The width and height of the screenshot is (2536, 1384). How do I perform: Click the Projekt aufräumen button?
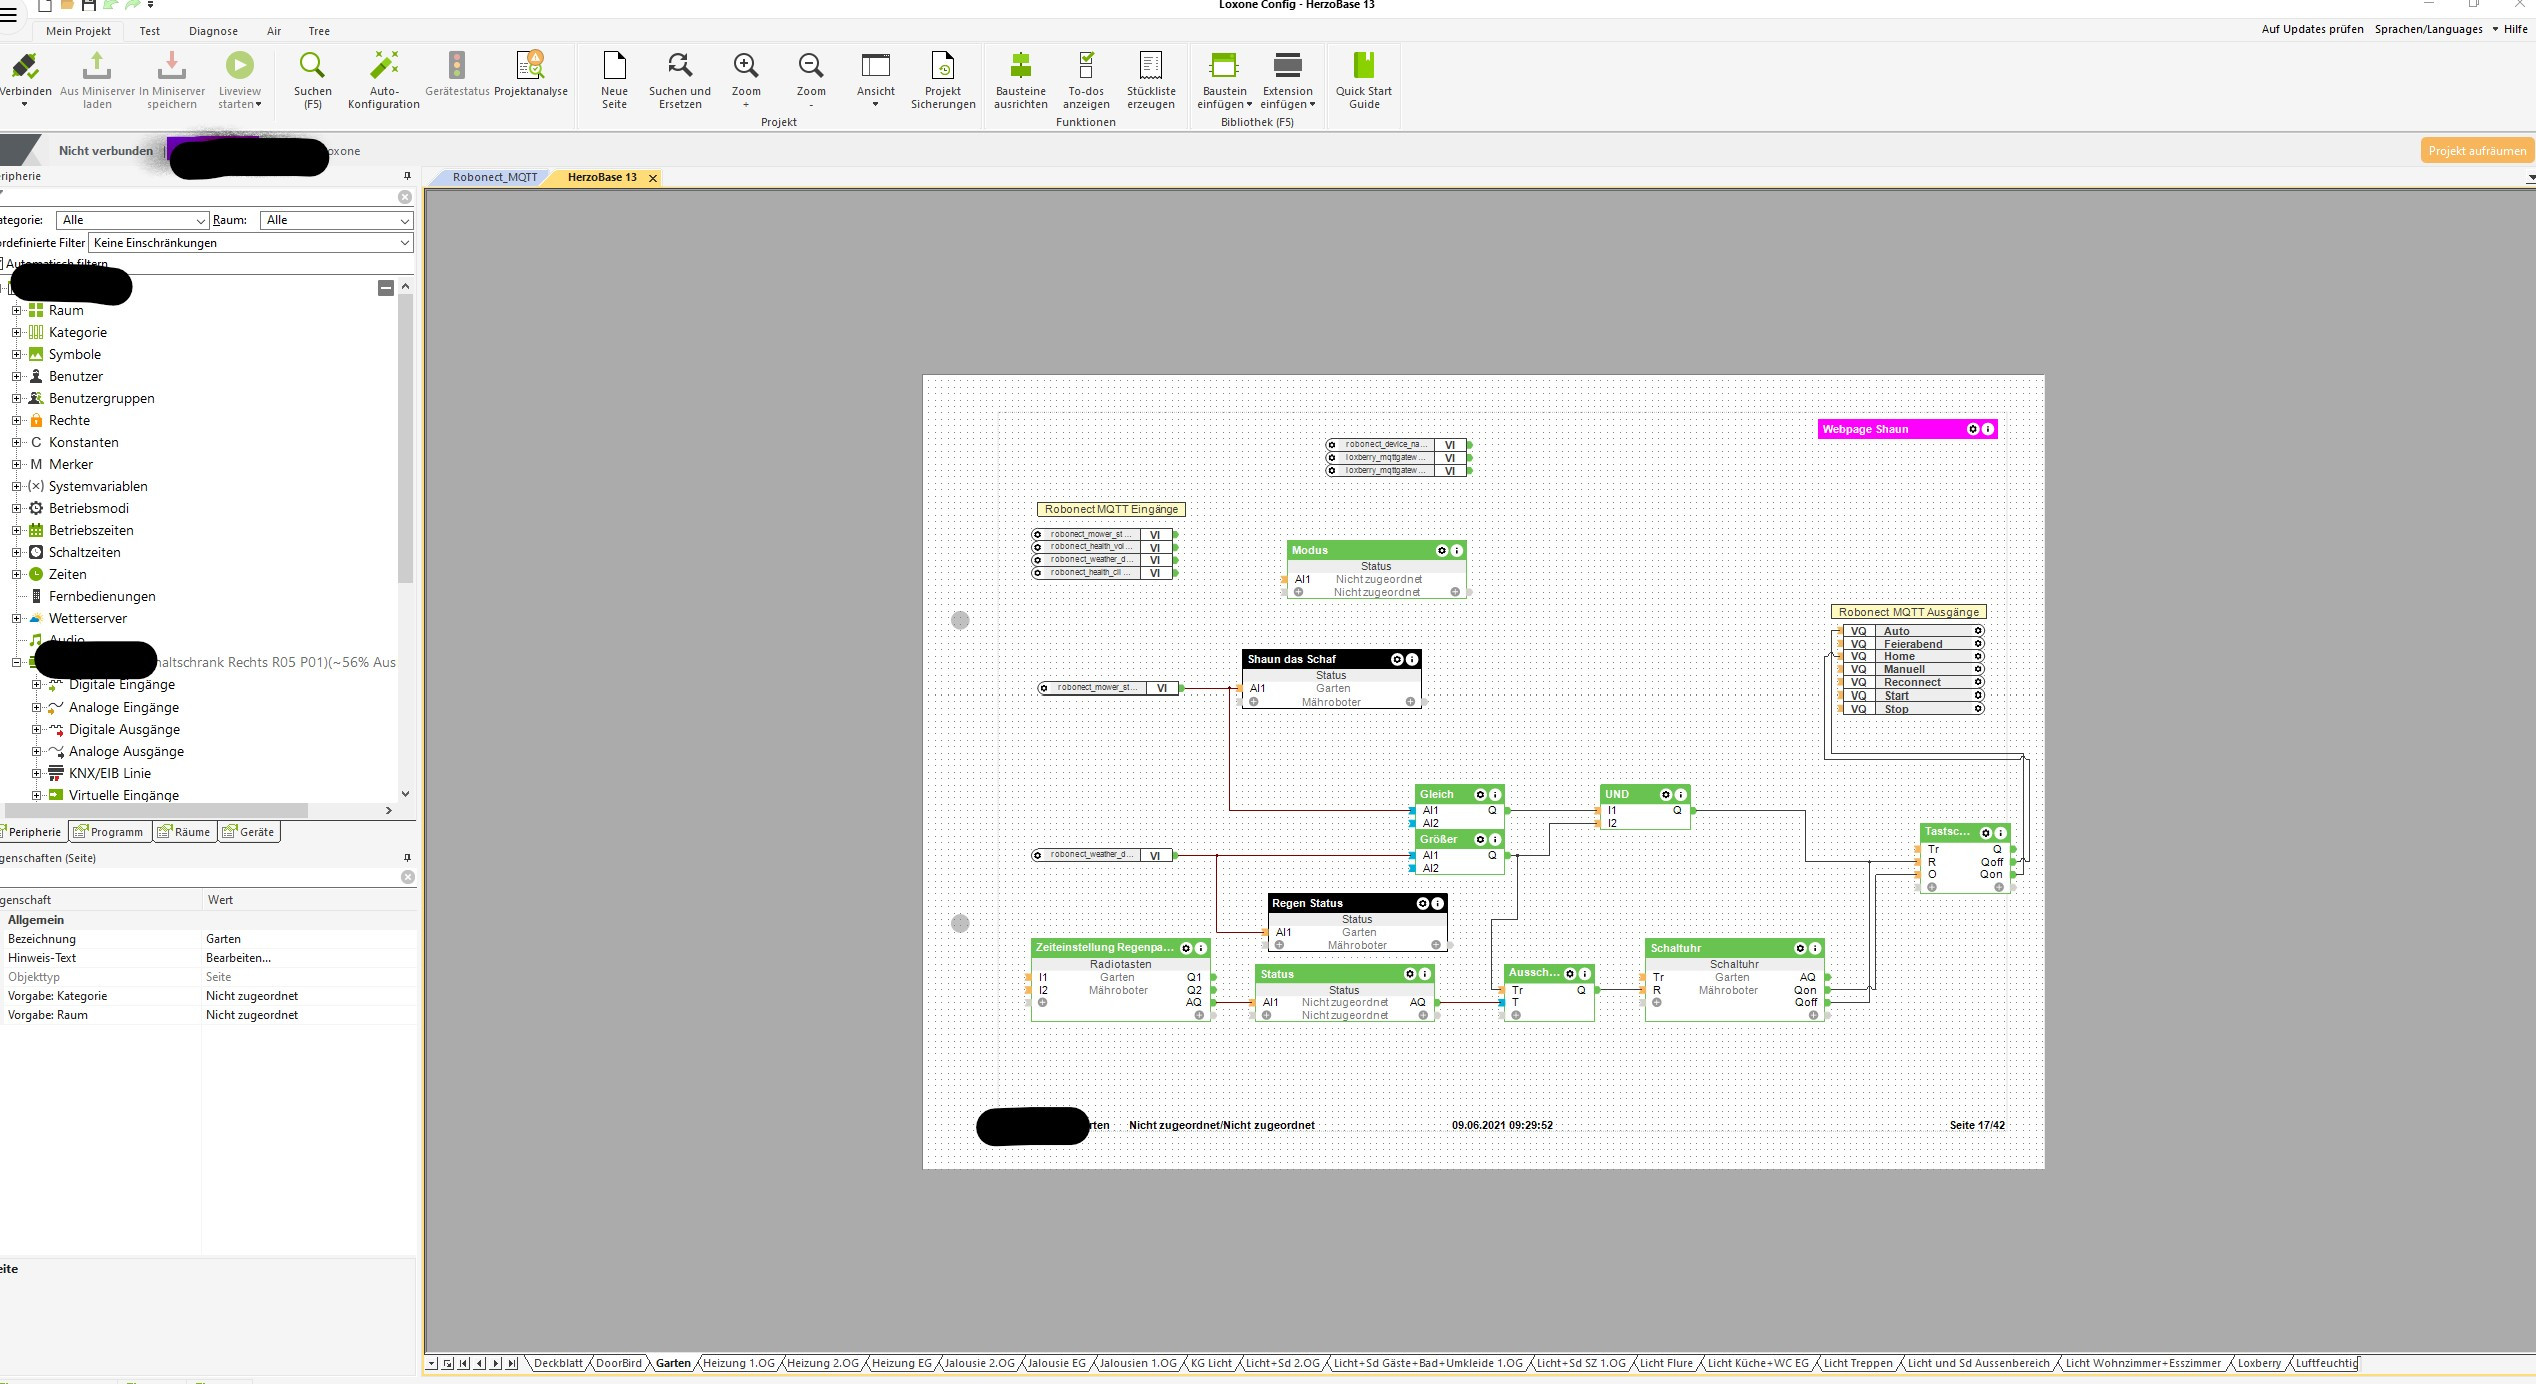pos(2476,151)
